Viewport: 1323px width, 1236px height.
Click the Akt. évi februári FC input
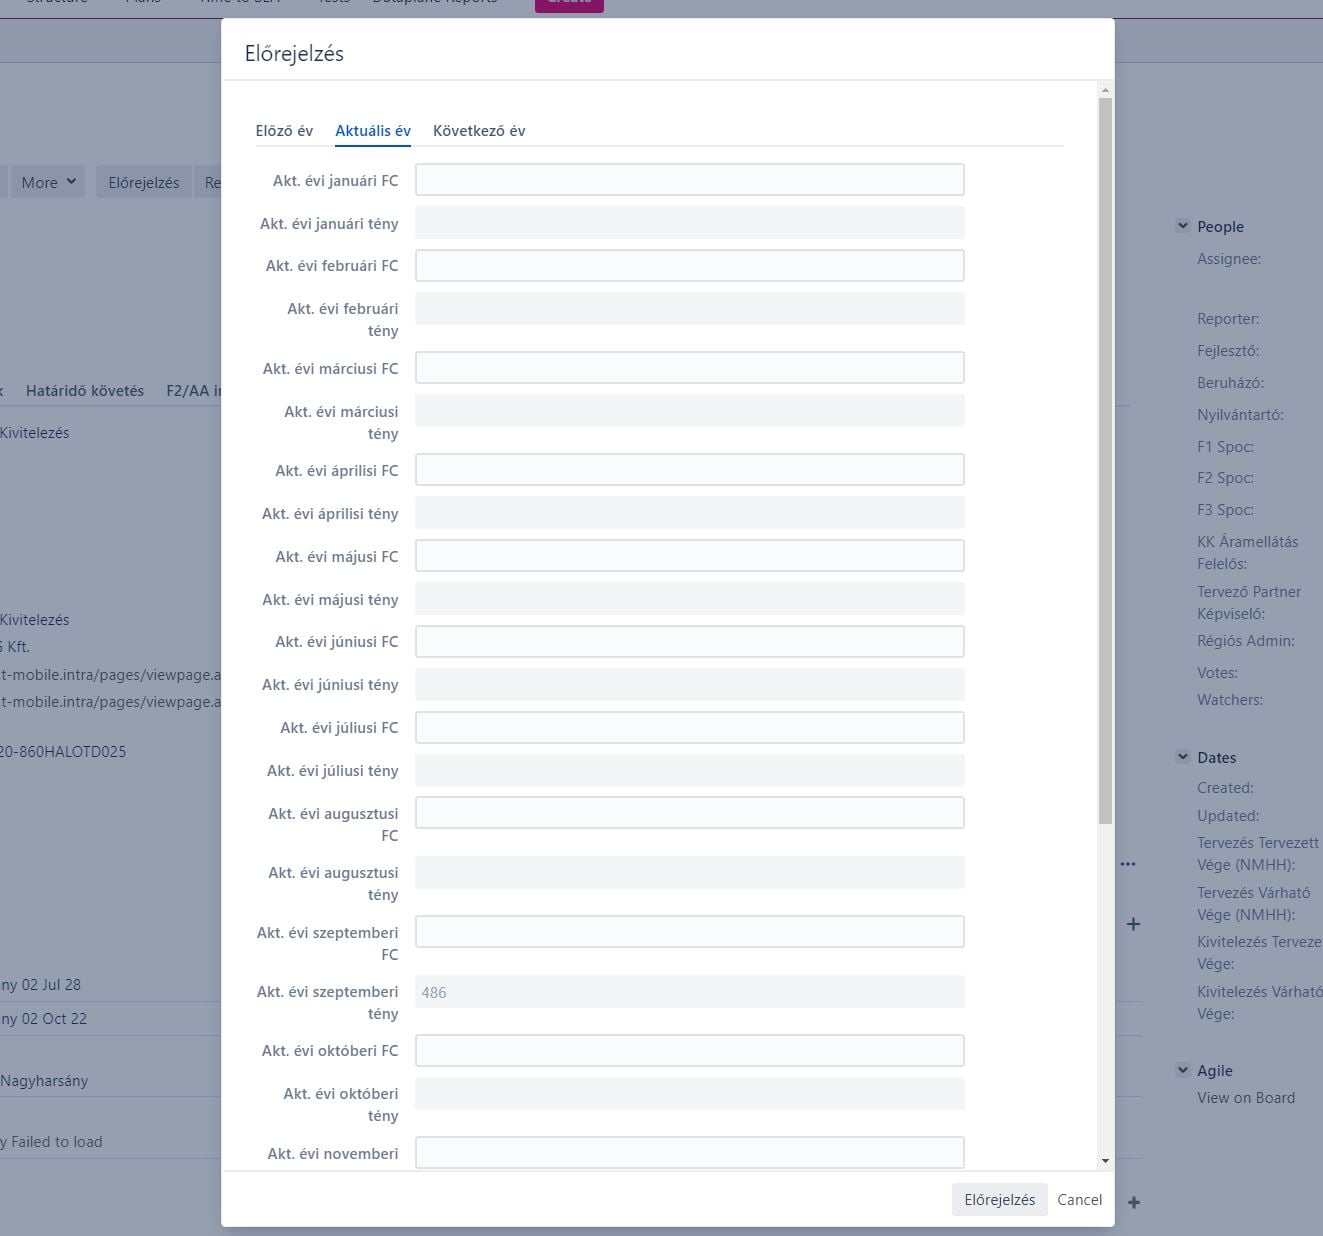point(690,266)
